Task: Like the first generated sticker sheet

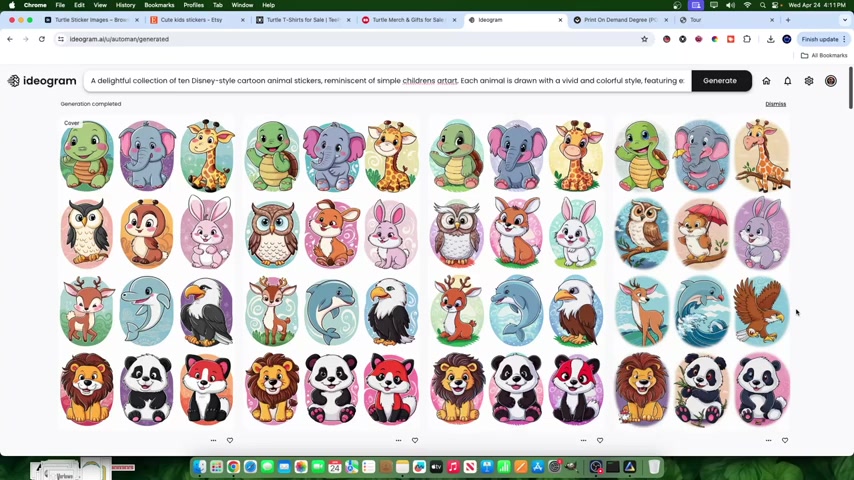Action: tap(230, 440)
